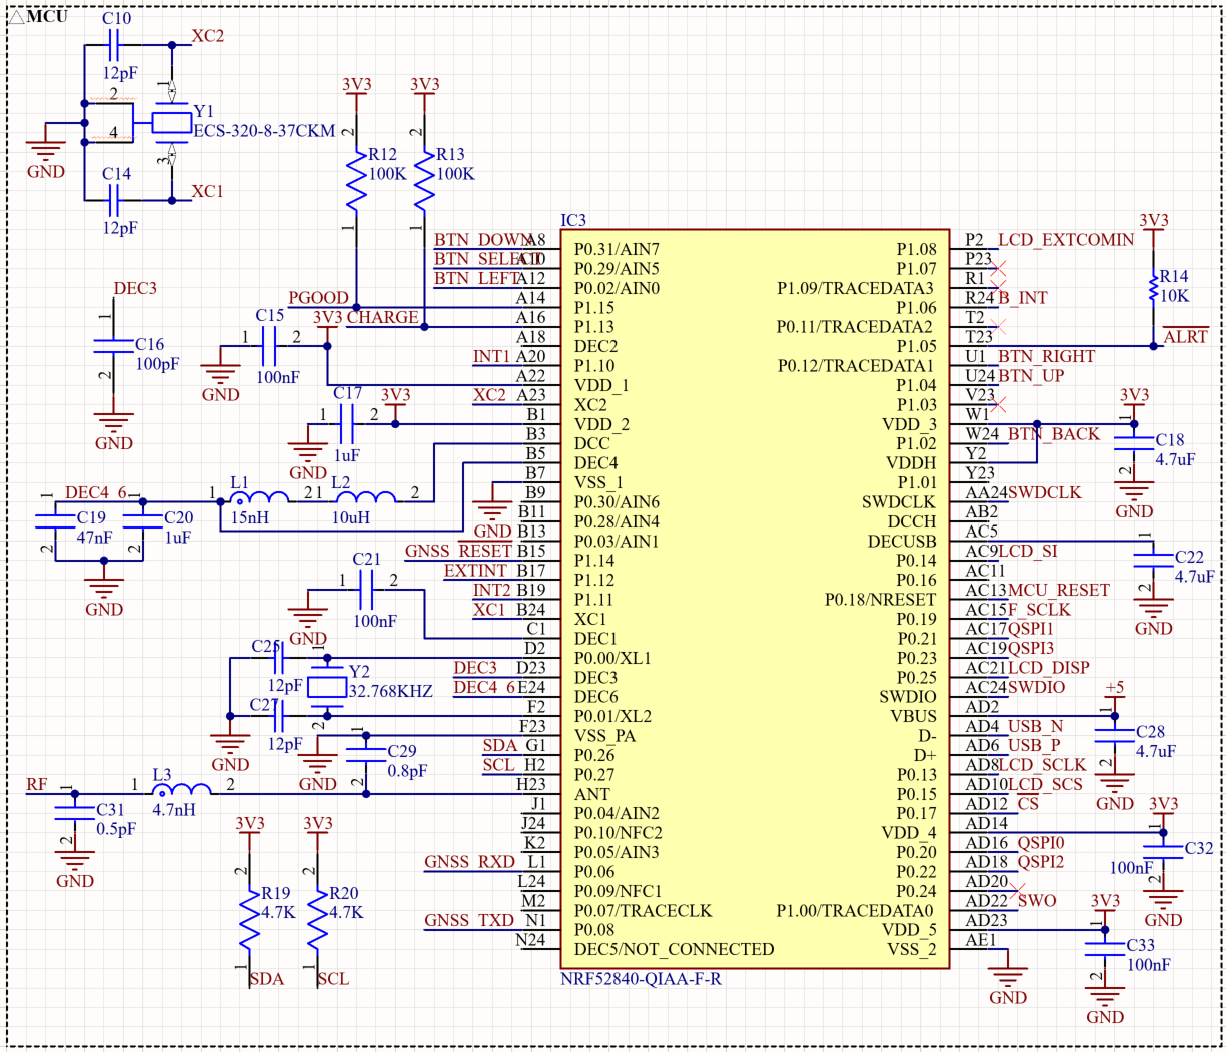Viewport: 1226px width, 1052px height.
Task: Select resistor R14 10K symbol
Action: (1153, 288)
